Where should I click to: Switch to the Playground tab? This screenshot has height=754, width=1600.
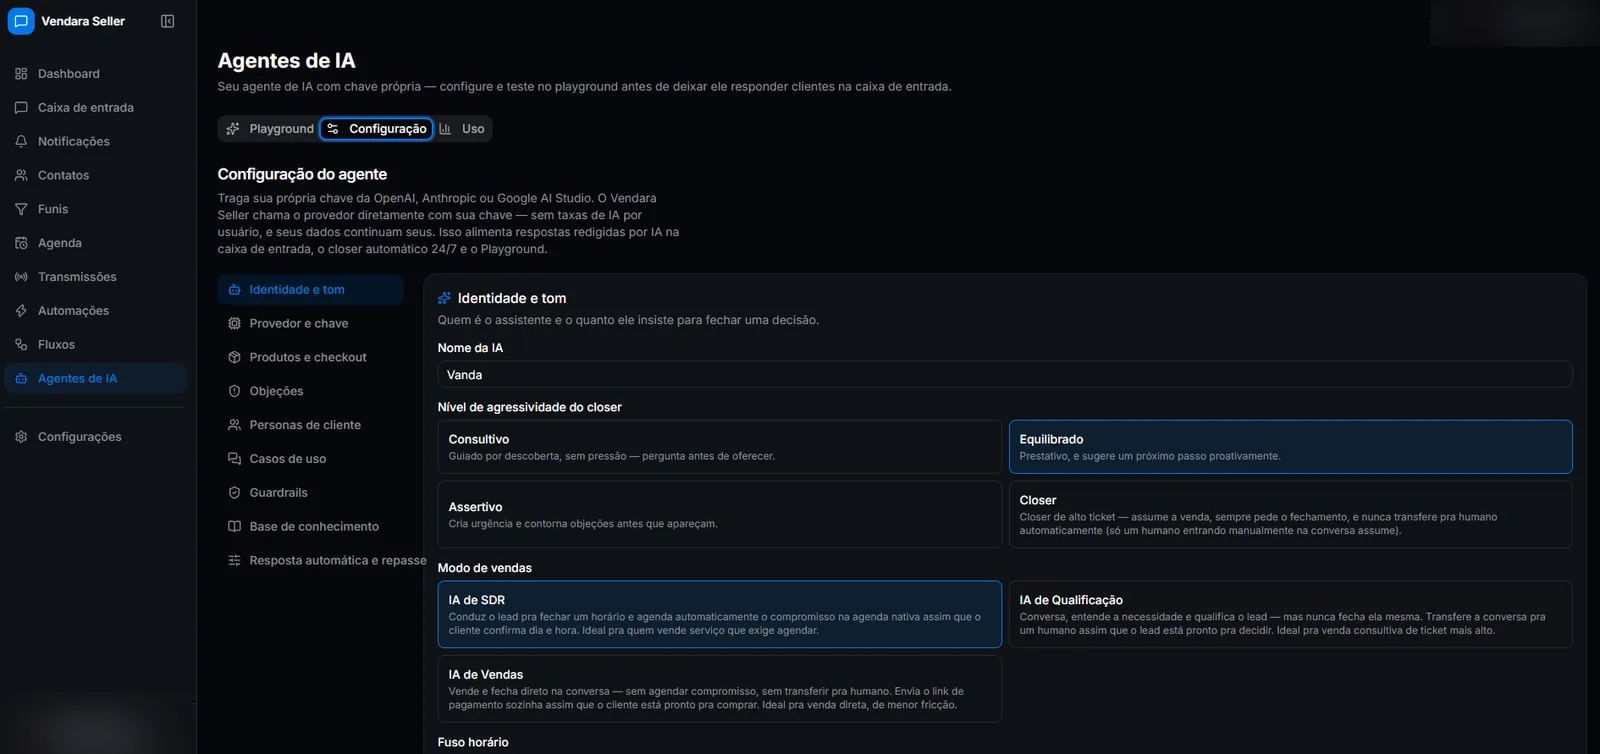click(x=270, y=129)
